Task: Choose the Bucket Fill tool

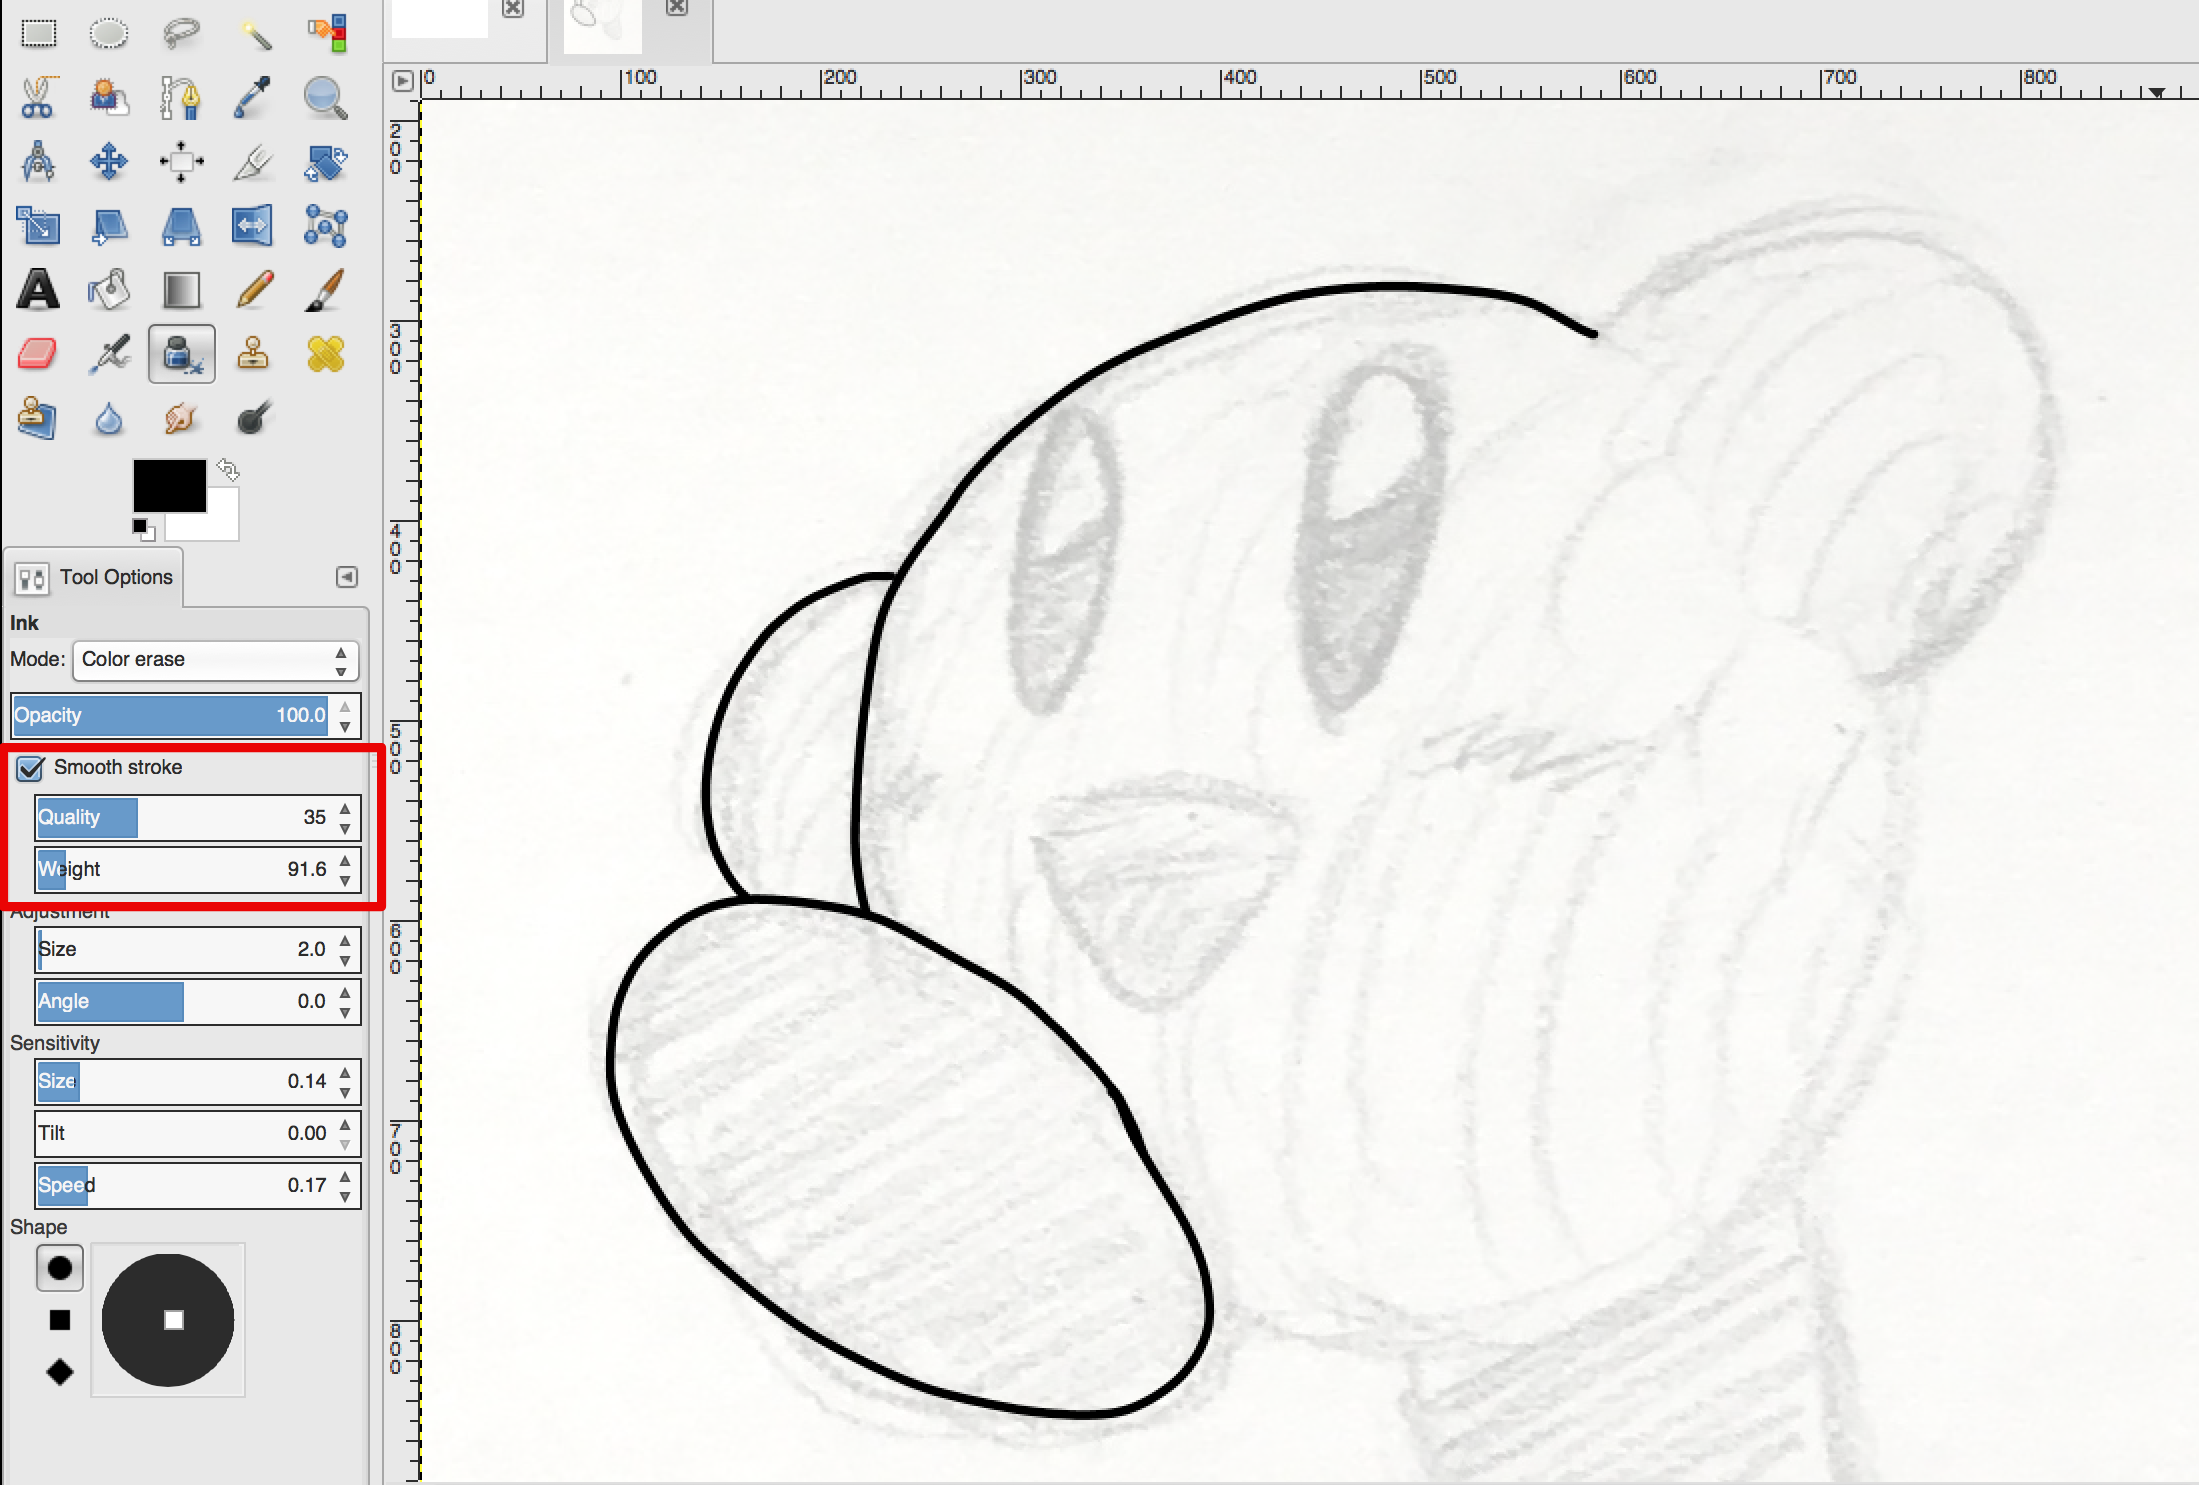Action: 109,290
